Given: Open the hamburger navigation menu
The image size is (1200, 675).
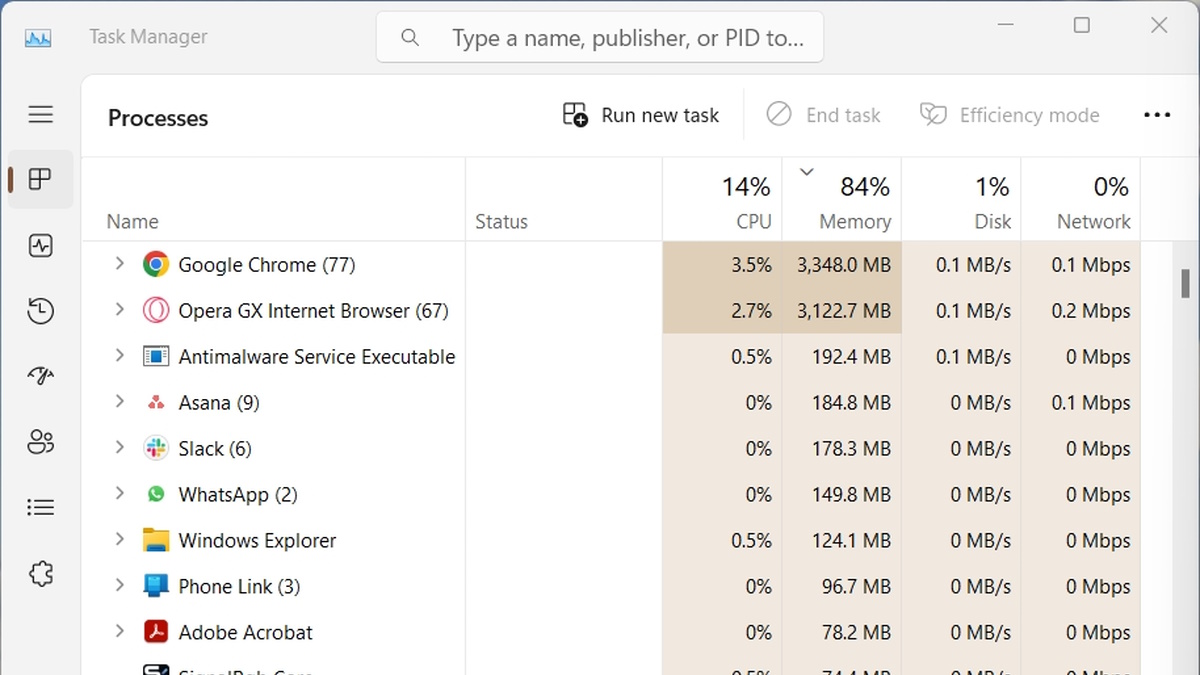Looking at the screenshot, I should pyautogui.click(x=41, y=114).
